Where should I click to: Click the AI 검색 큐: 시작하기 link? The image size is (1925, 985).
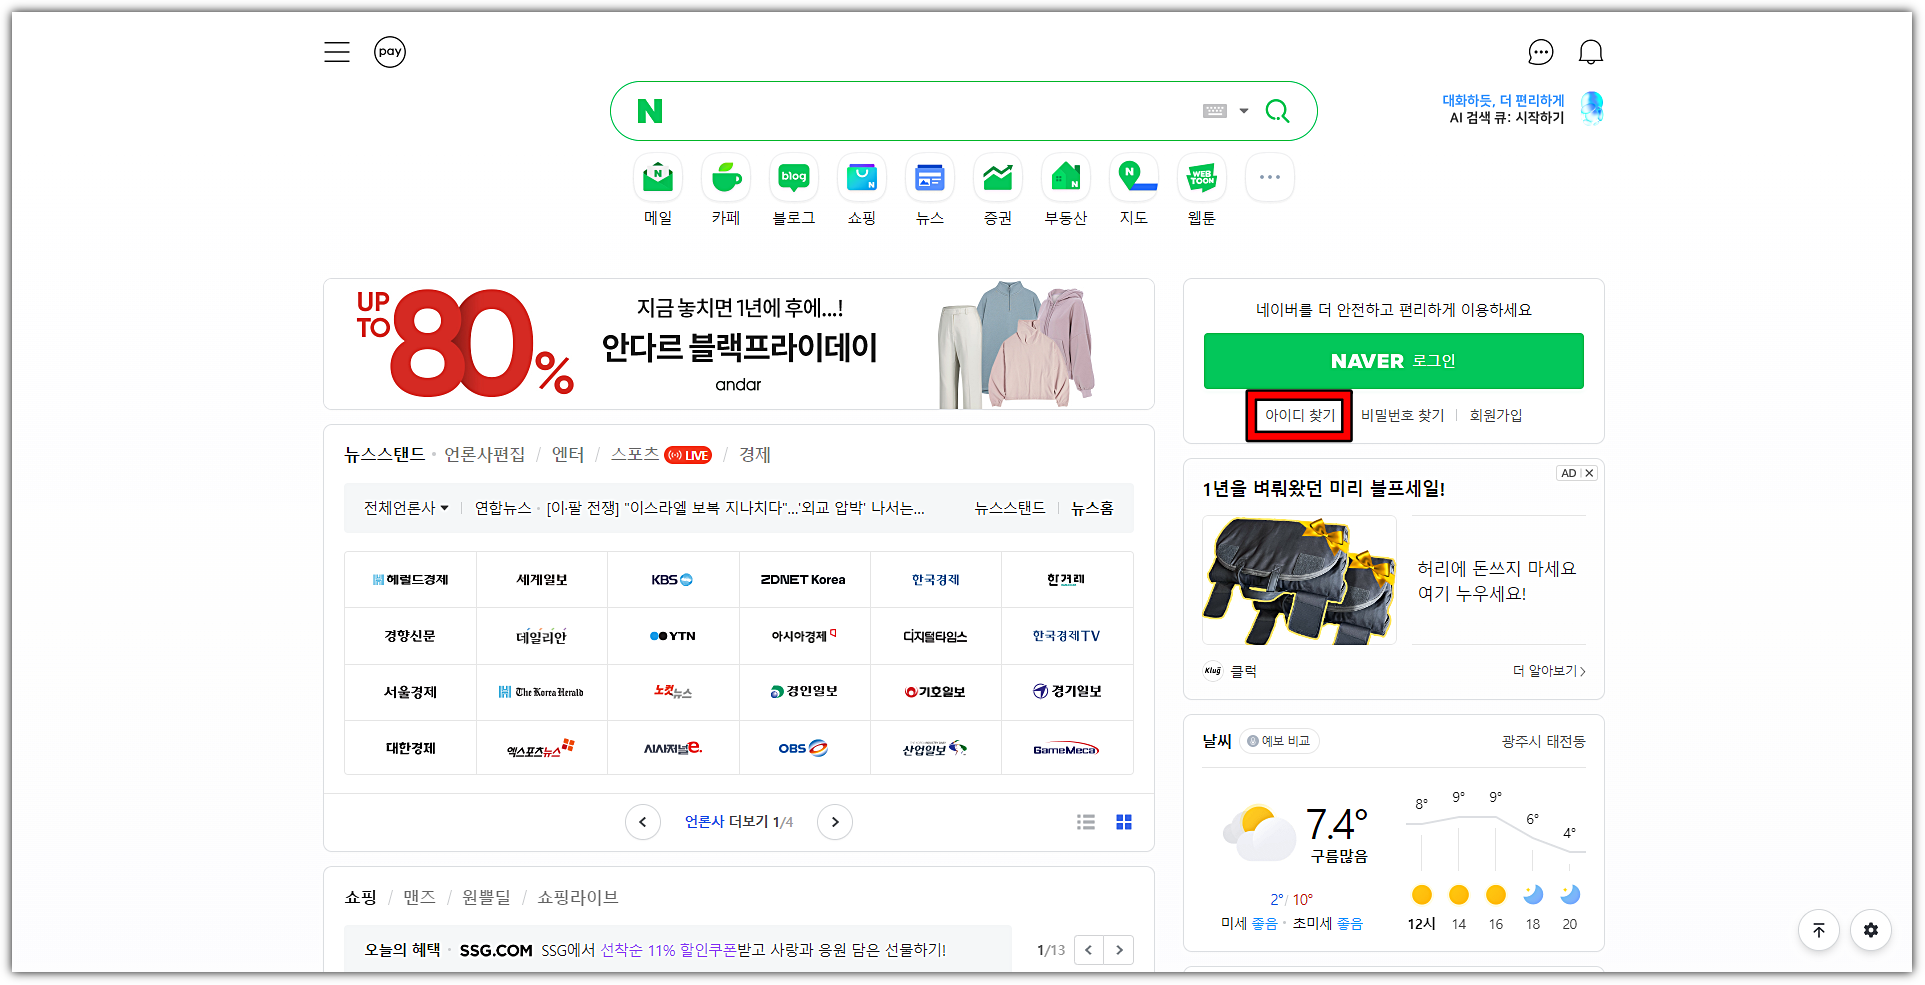click(1507, 118)
